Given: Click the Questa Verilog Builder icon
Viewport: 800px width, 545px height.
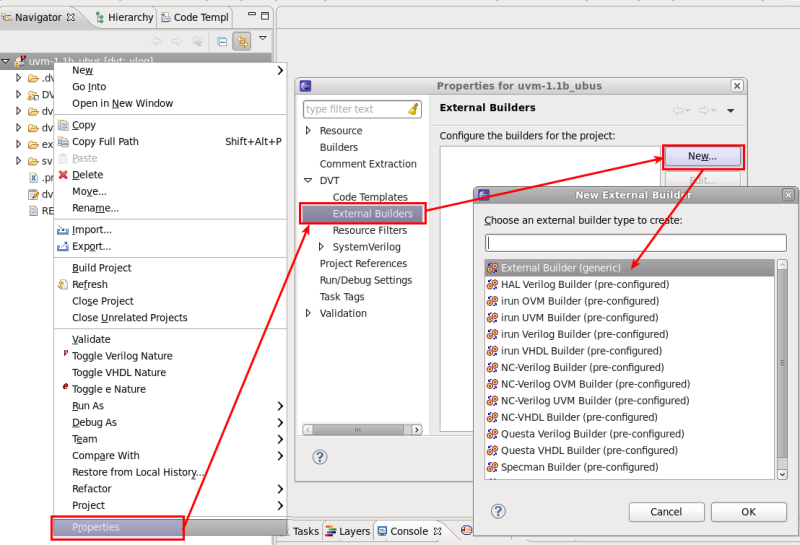Looking at the screenshot, I should 491,434.
